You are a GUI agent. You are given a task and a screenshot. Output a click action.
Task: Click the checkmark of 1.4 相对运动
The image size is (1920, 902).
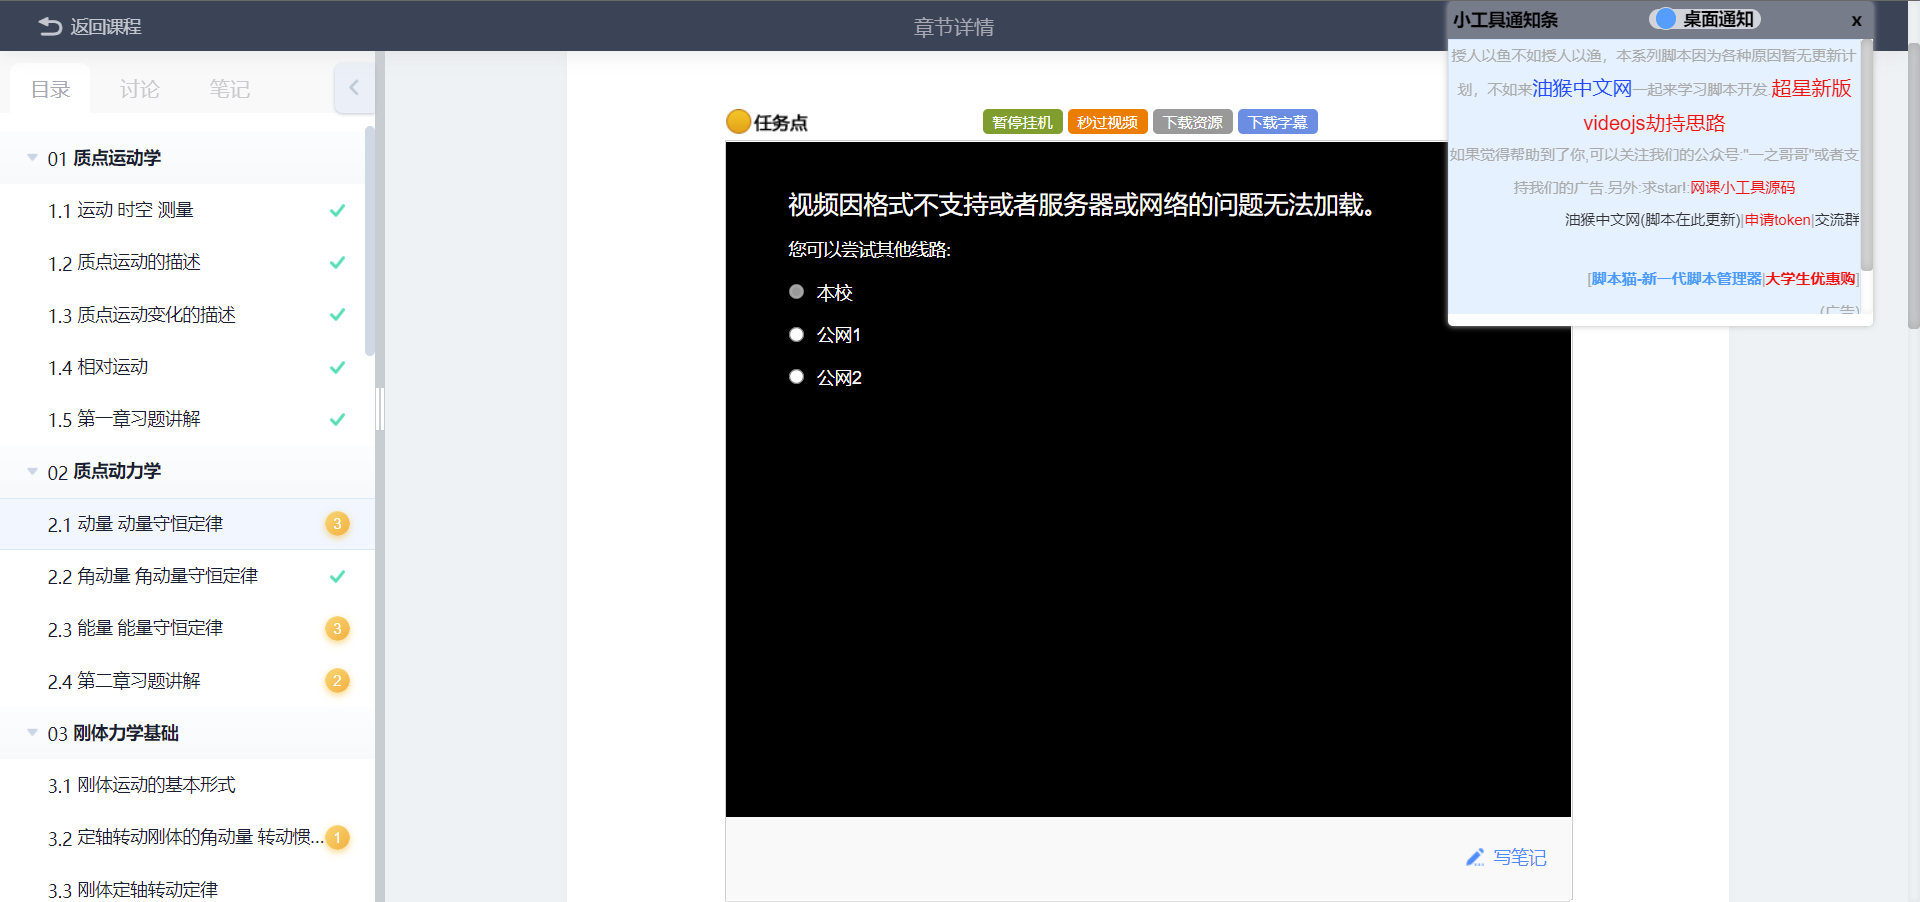[338, 367]
